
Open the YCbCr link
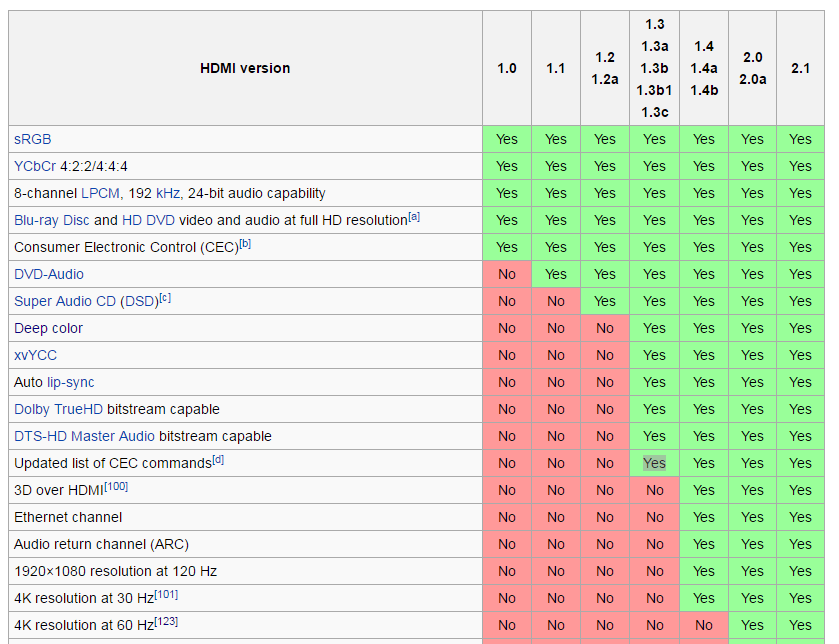click(35, 166)
